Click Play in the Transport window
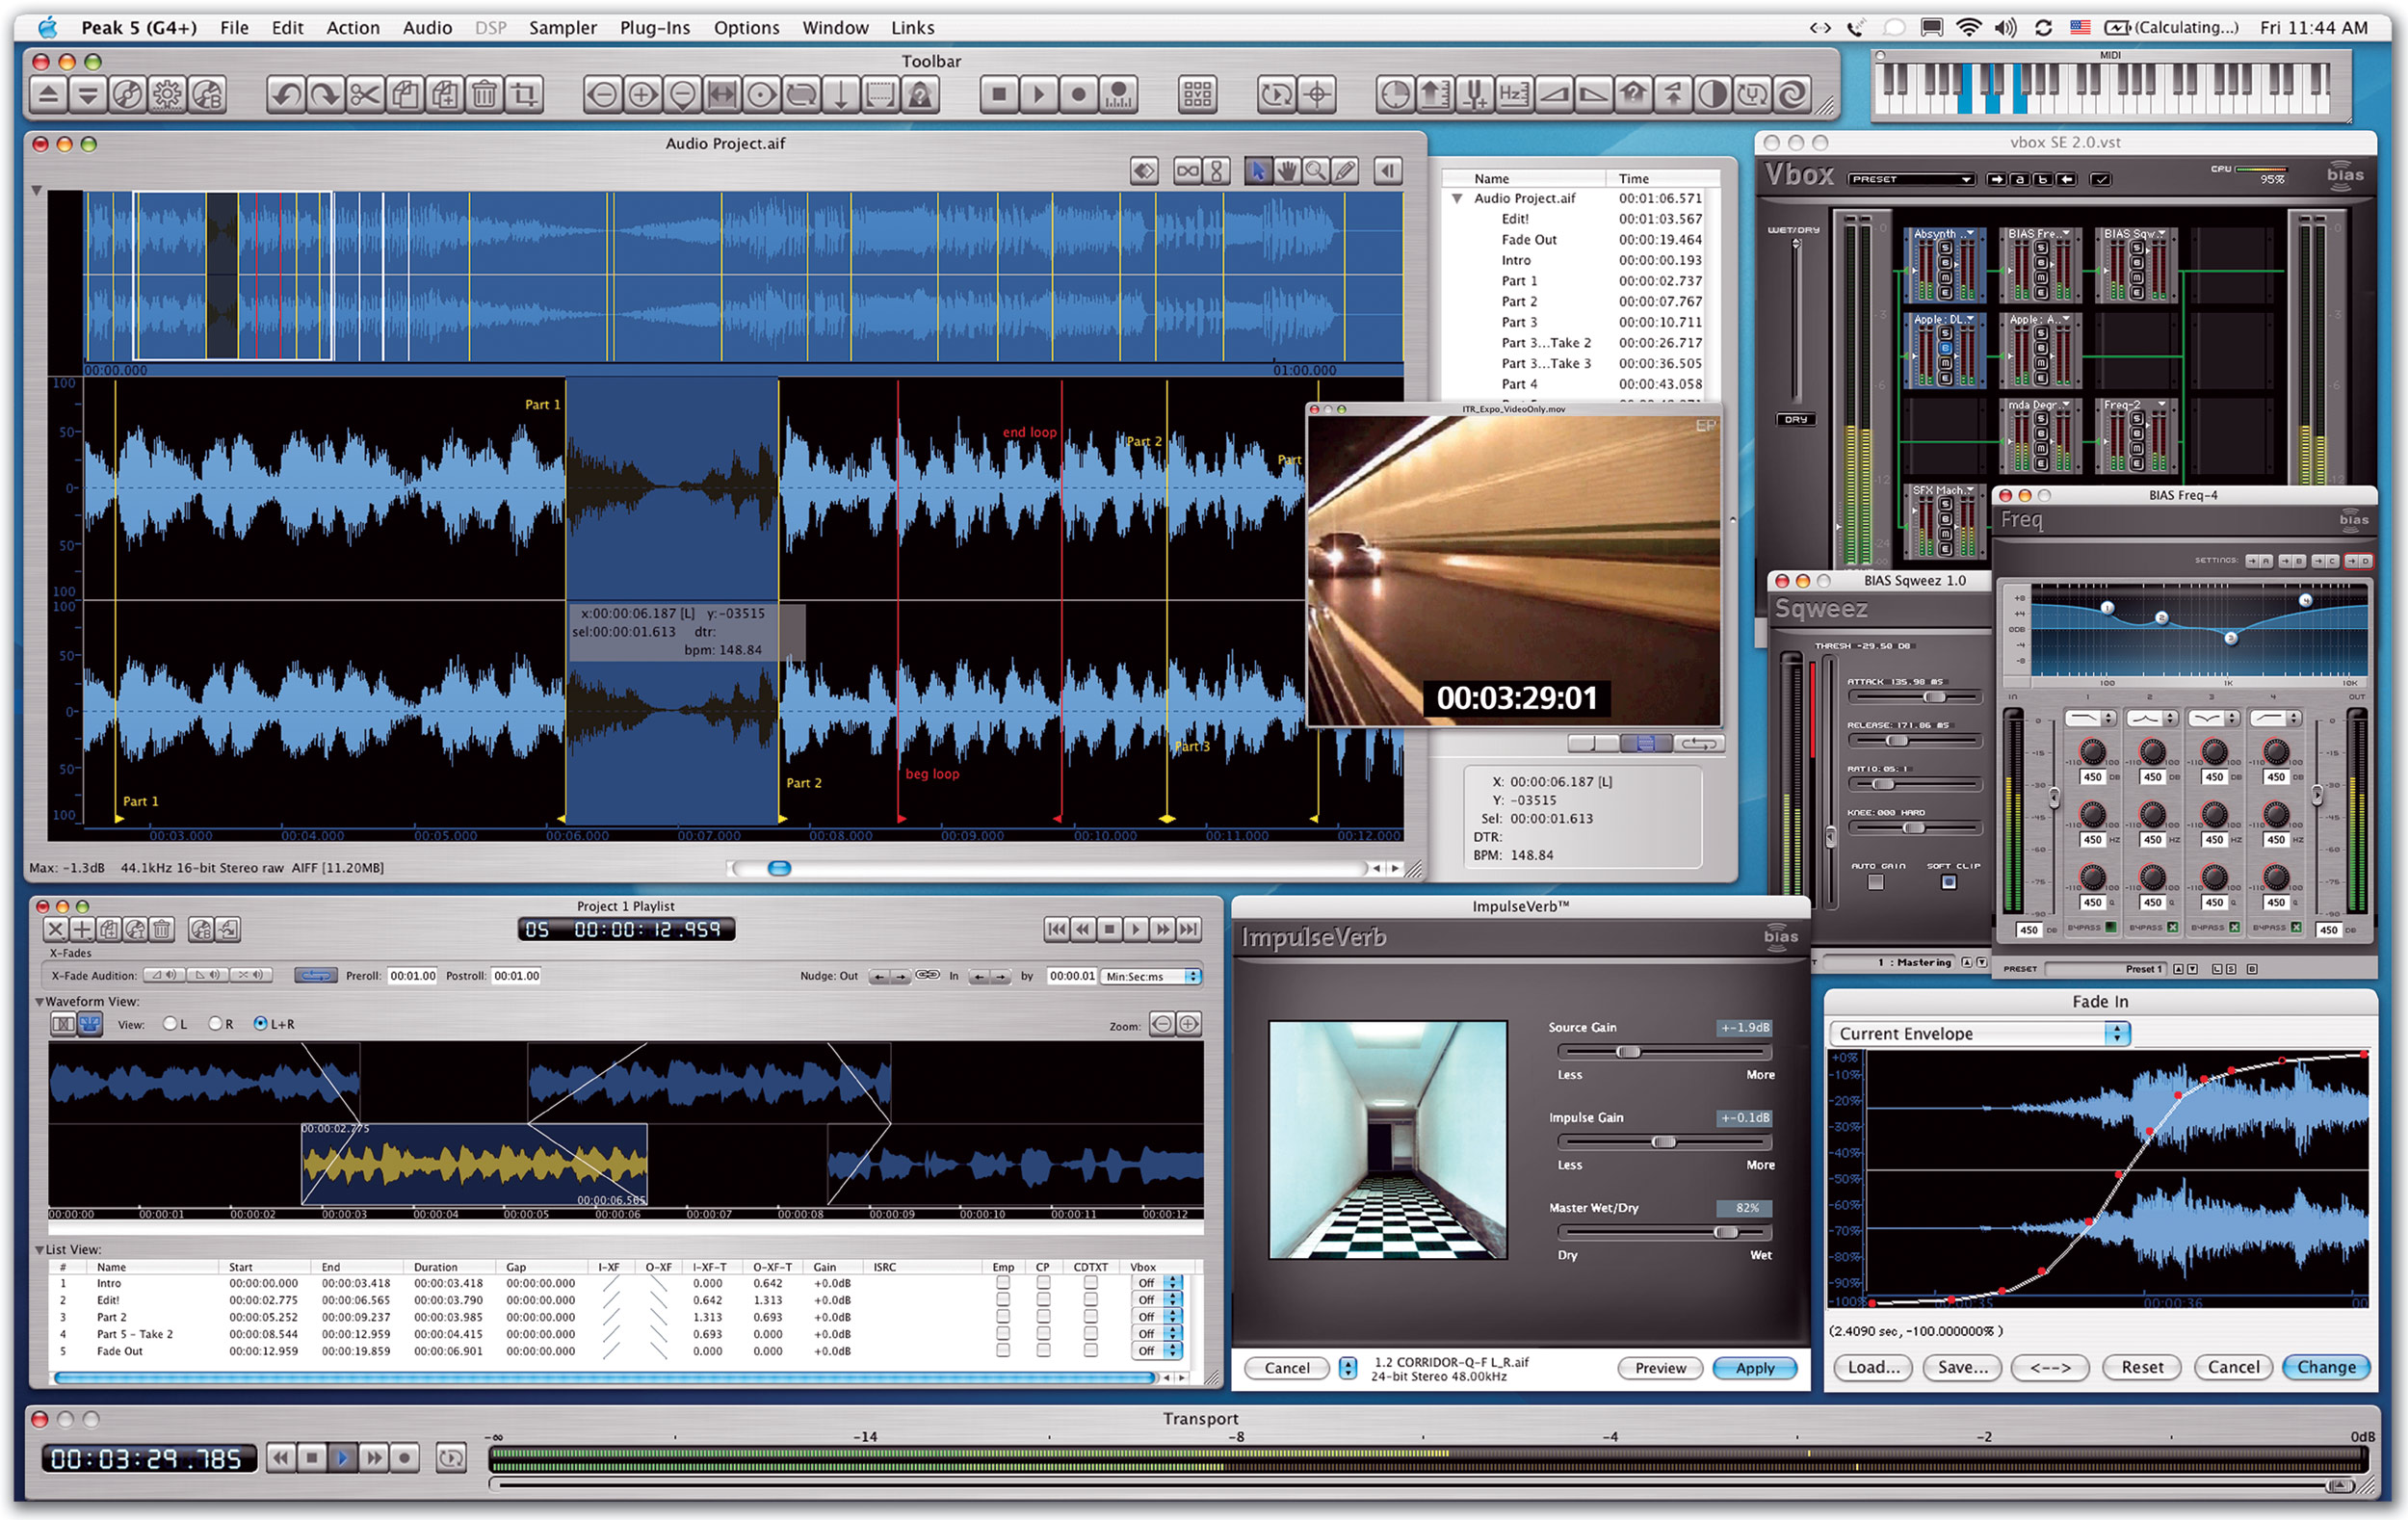This screenshot has height=1520, width=2408. 342,1458
